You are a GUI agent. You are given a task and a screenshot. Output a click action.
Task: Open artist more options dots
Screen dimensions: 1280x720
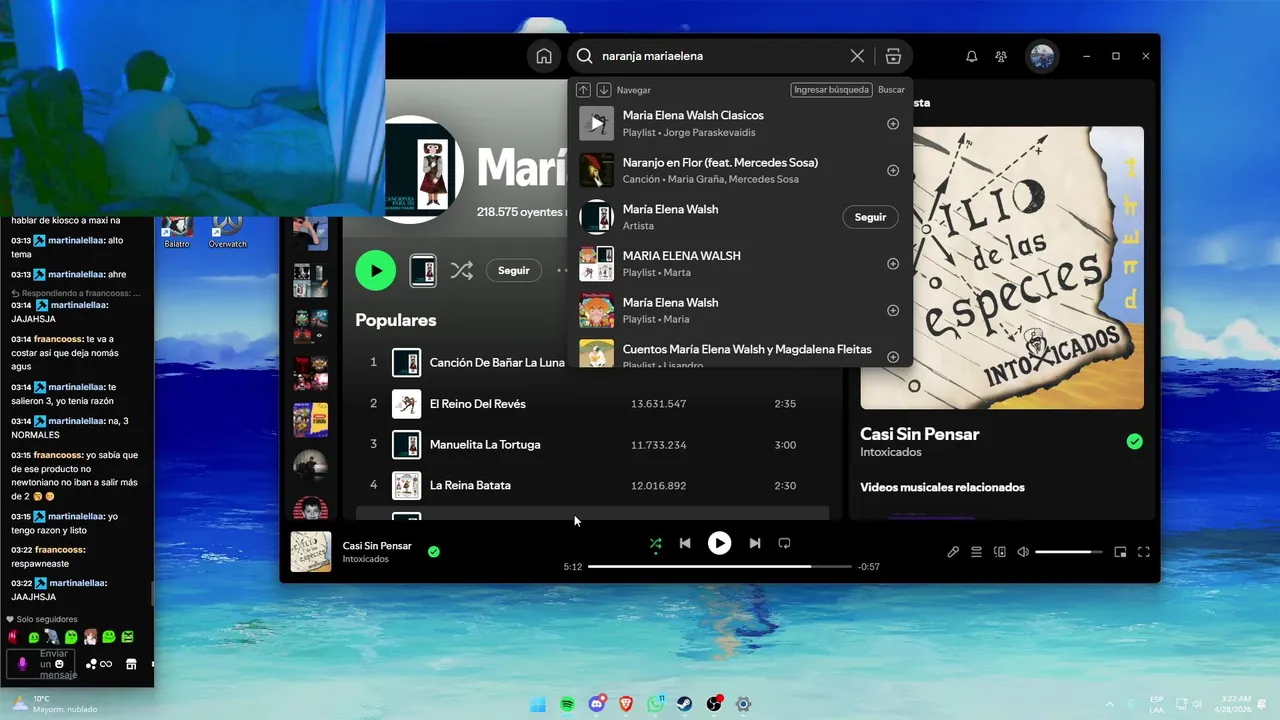pyautogui.click(x=563, y=270)
